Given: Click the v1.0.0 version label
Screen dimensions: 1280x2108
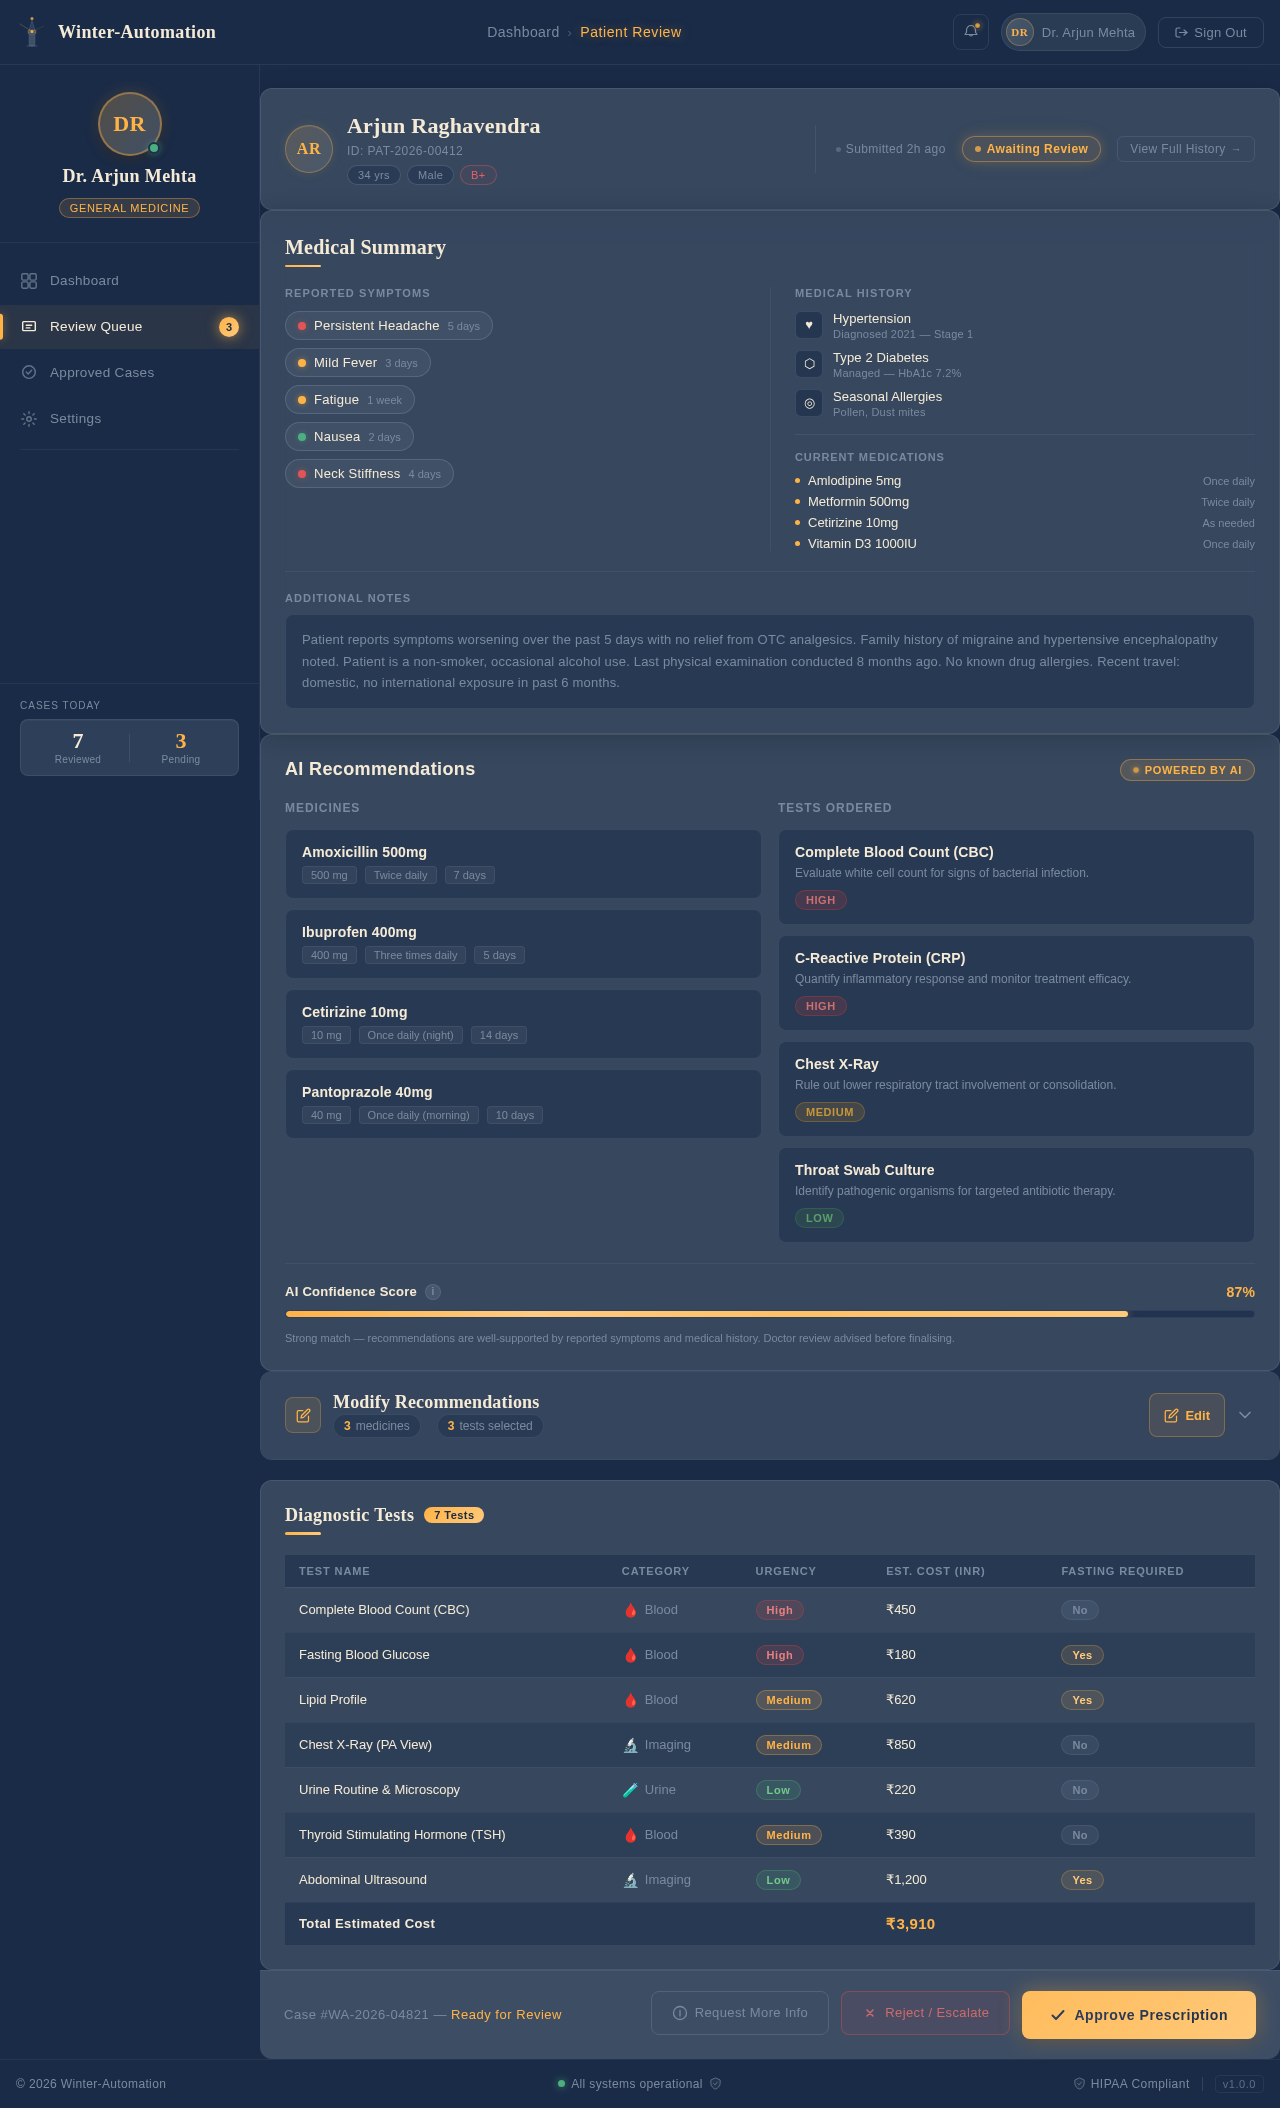Looking at the screenshot, I should (1239, 2084).
